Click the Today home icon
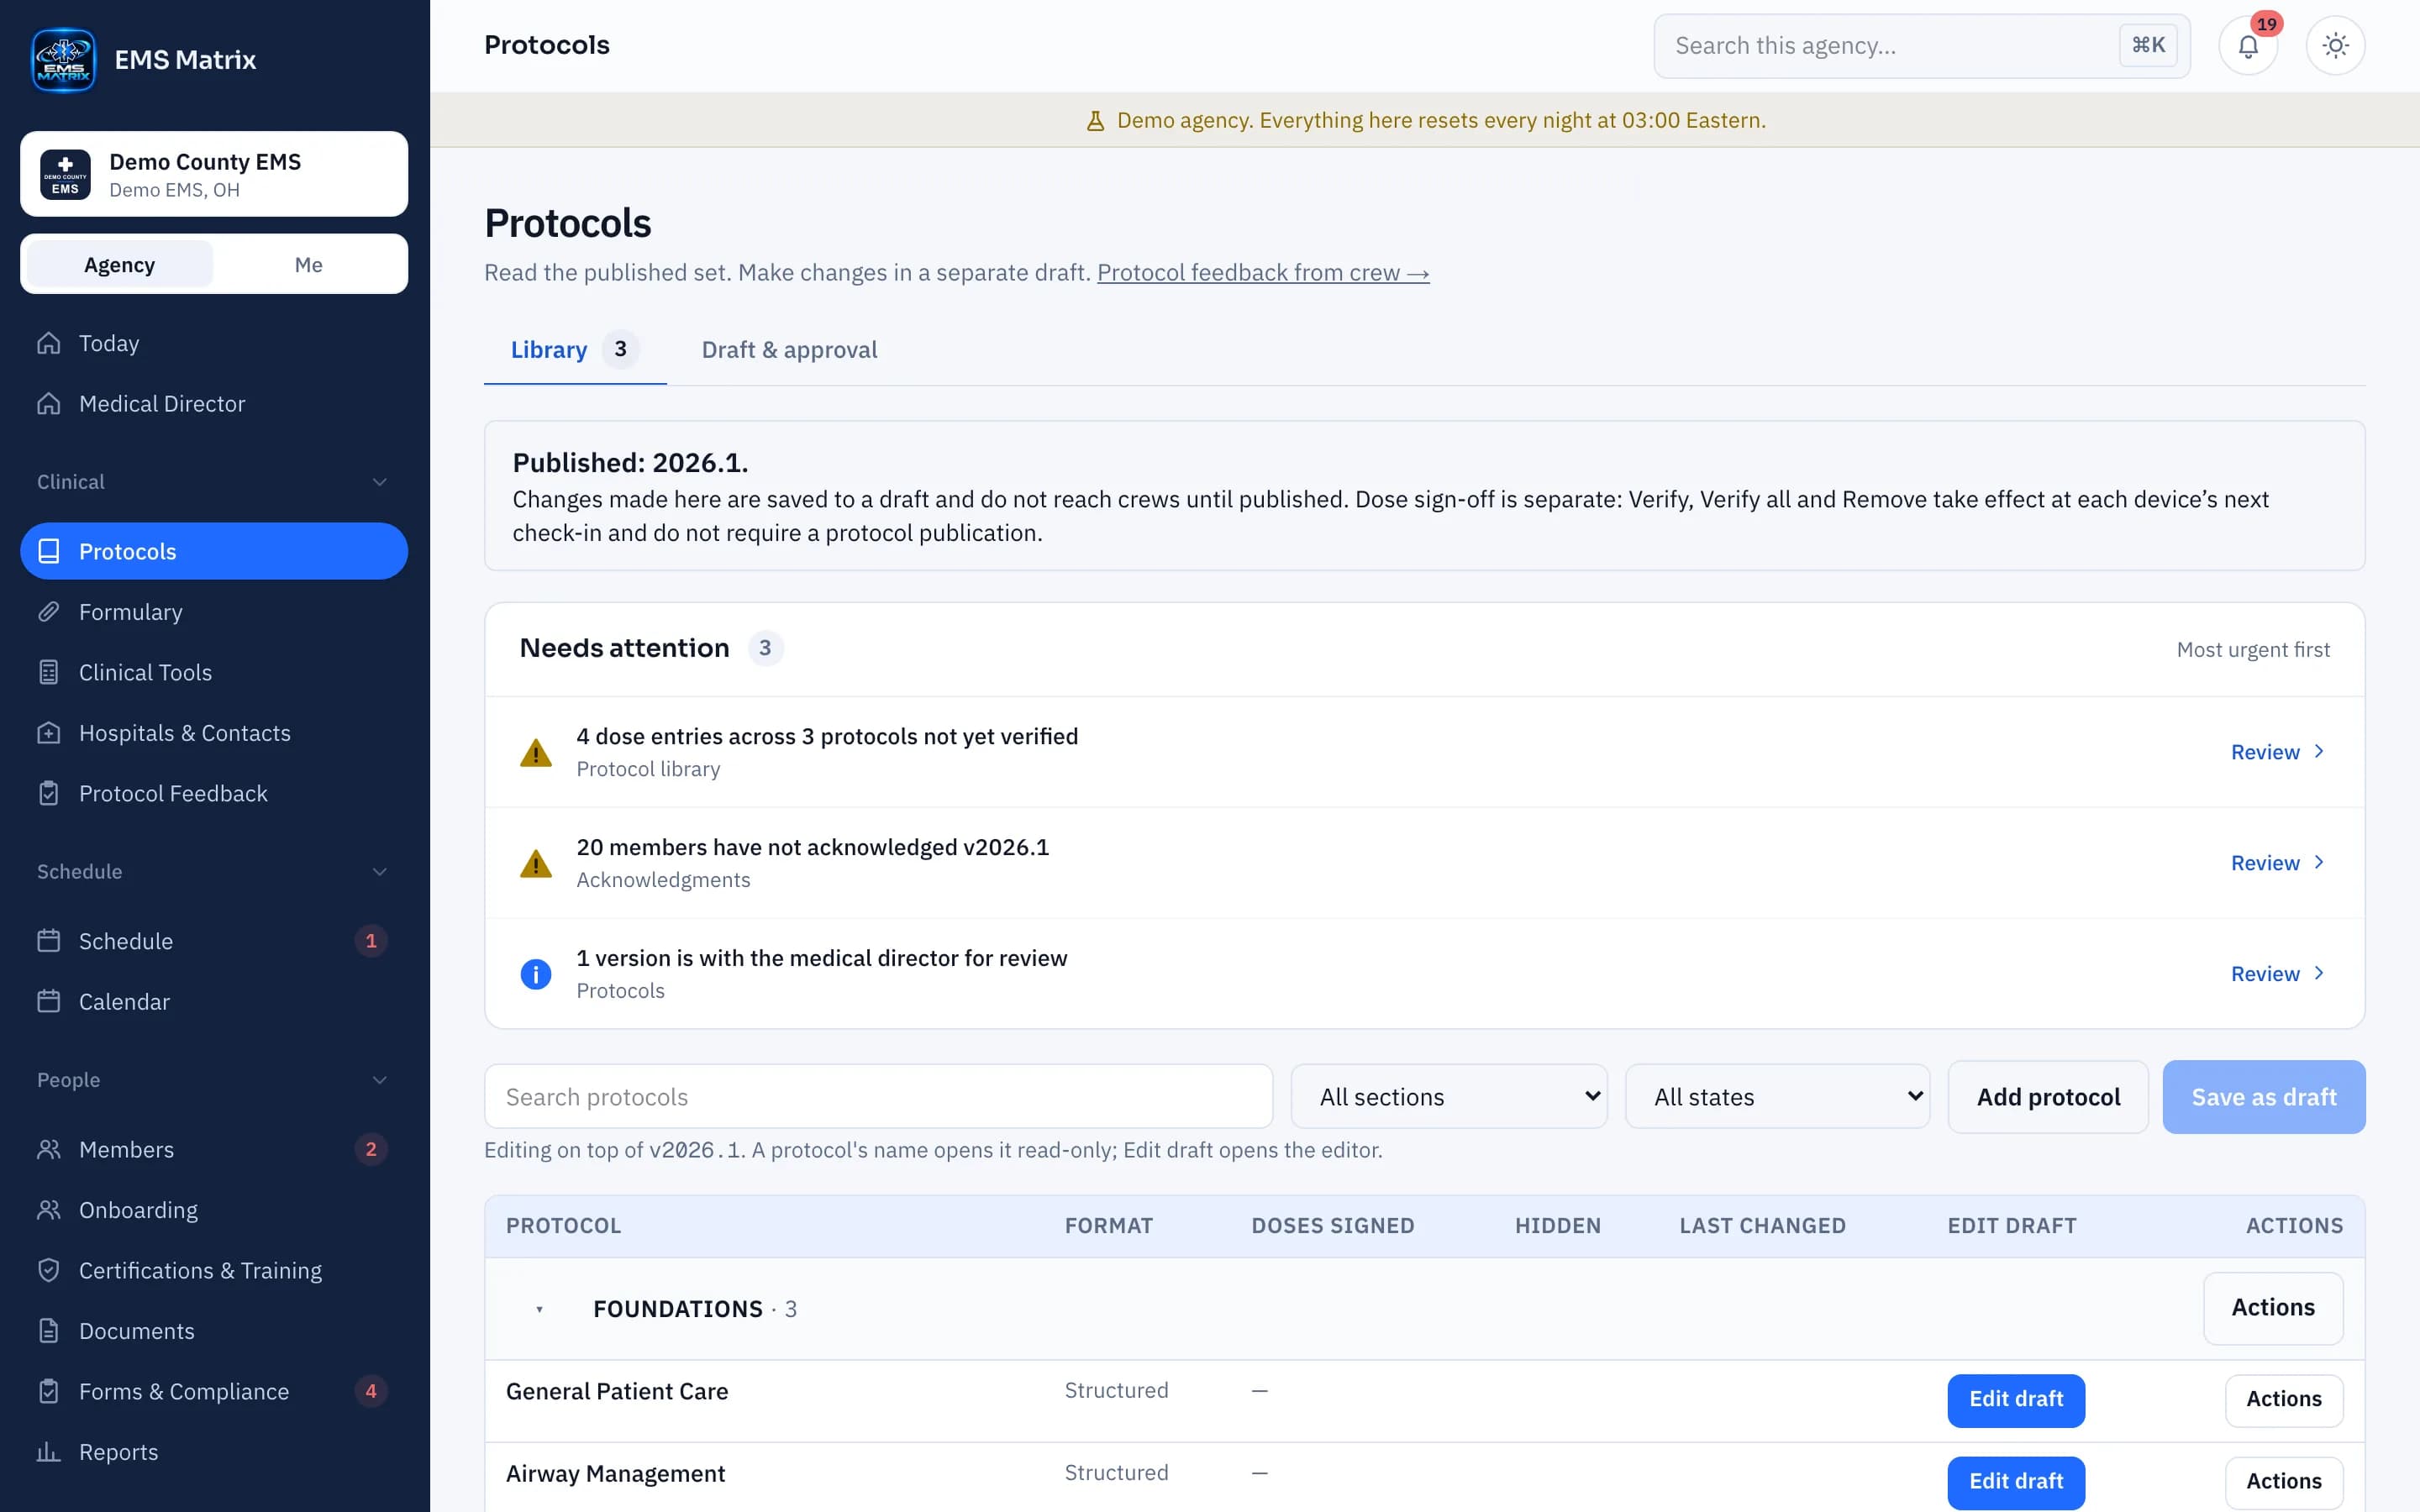Screen dimensions: 2420x1512 pos(49,343)
